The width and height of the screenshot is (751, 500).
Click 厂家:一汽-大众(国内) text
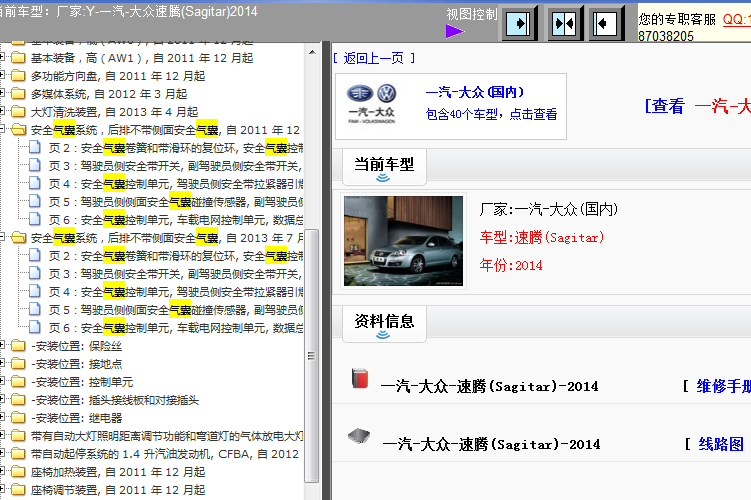(x=549, y=209)
